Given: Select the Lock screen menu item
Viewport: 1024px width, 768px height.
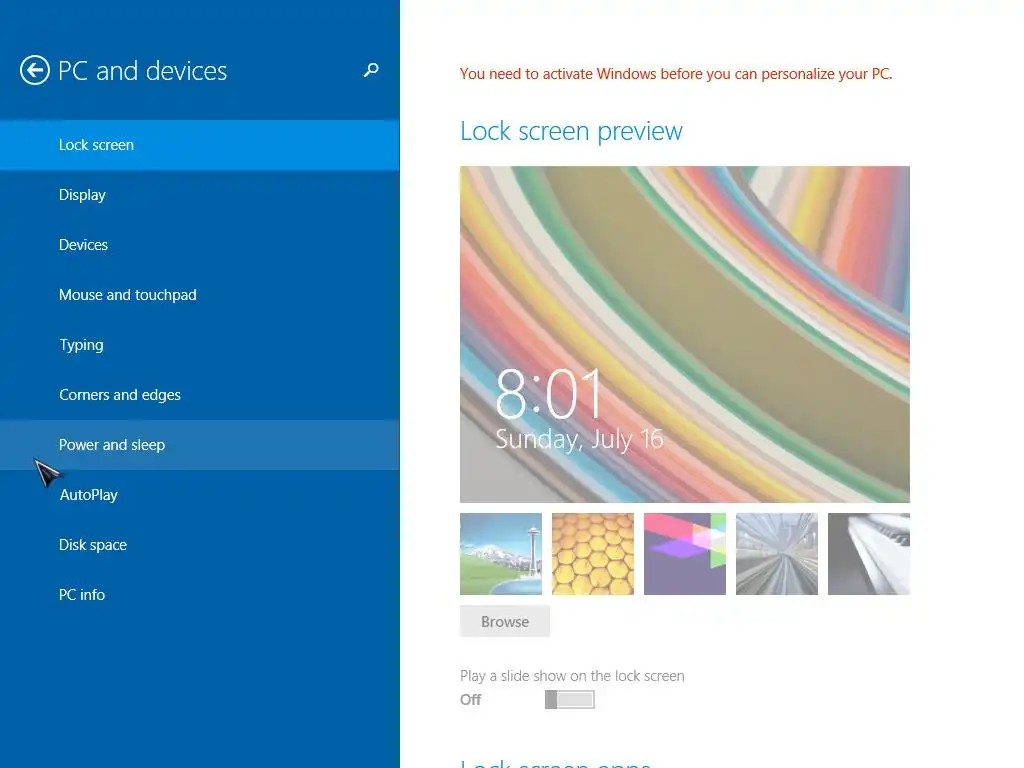Looking at the screenshot, I should click(200, 145).
